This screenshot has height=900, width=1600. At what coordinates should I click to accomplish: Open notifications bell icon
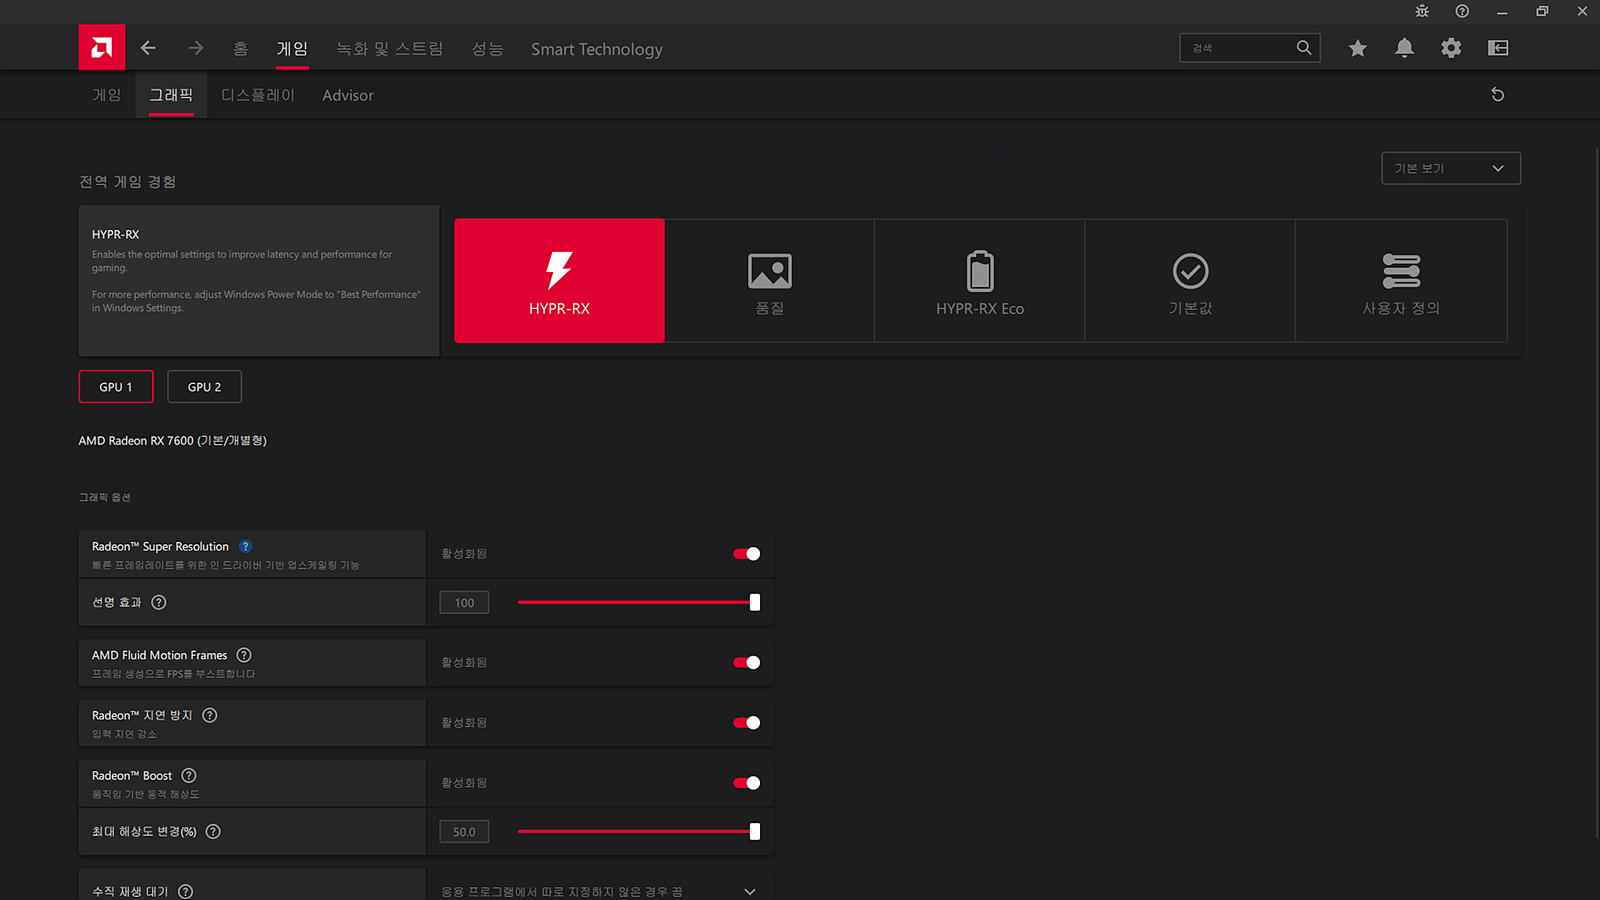click(x=1404, y=48)
